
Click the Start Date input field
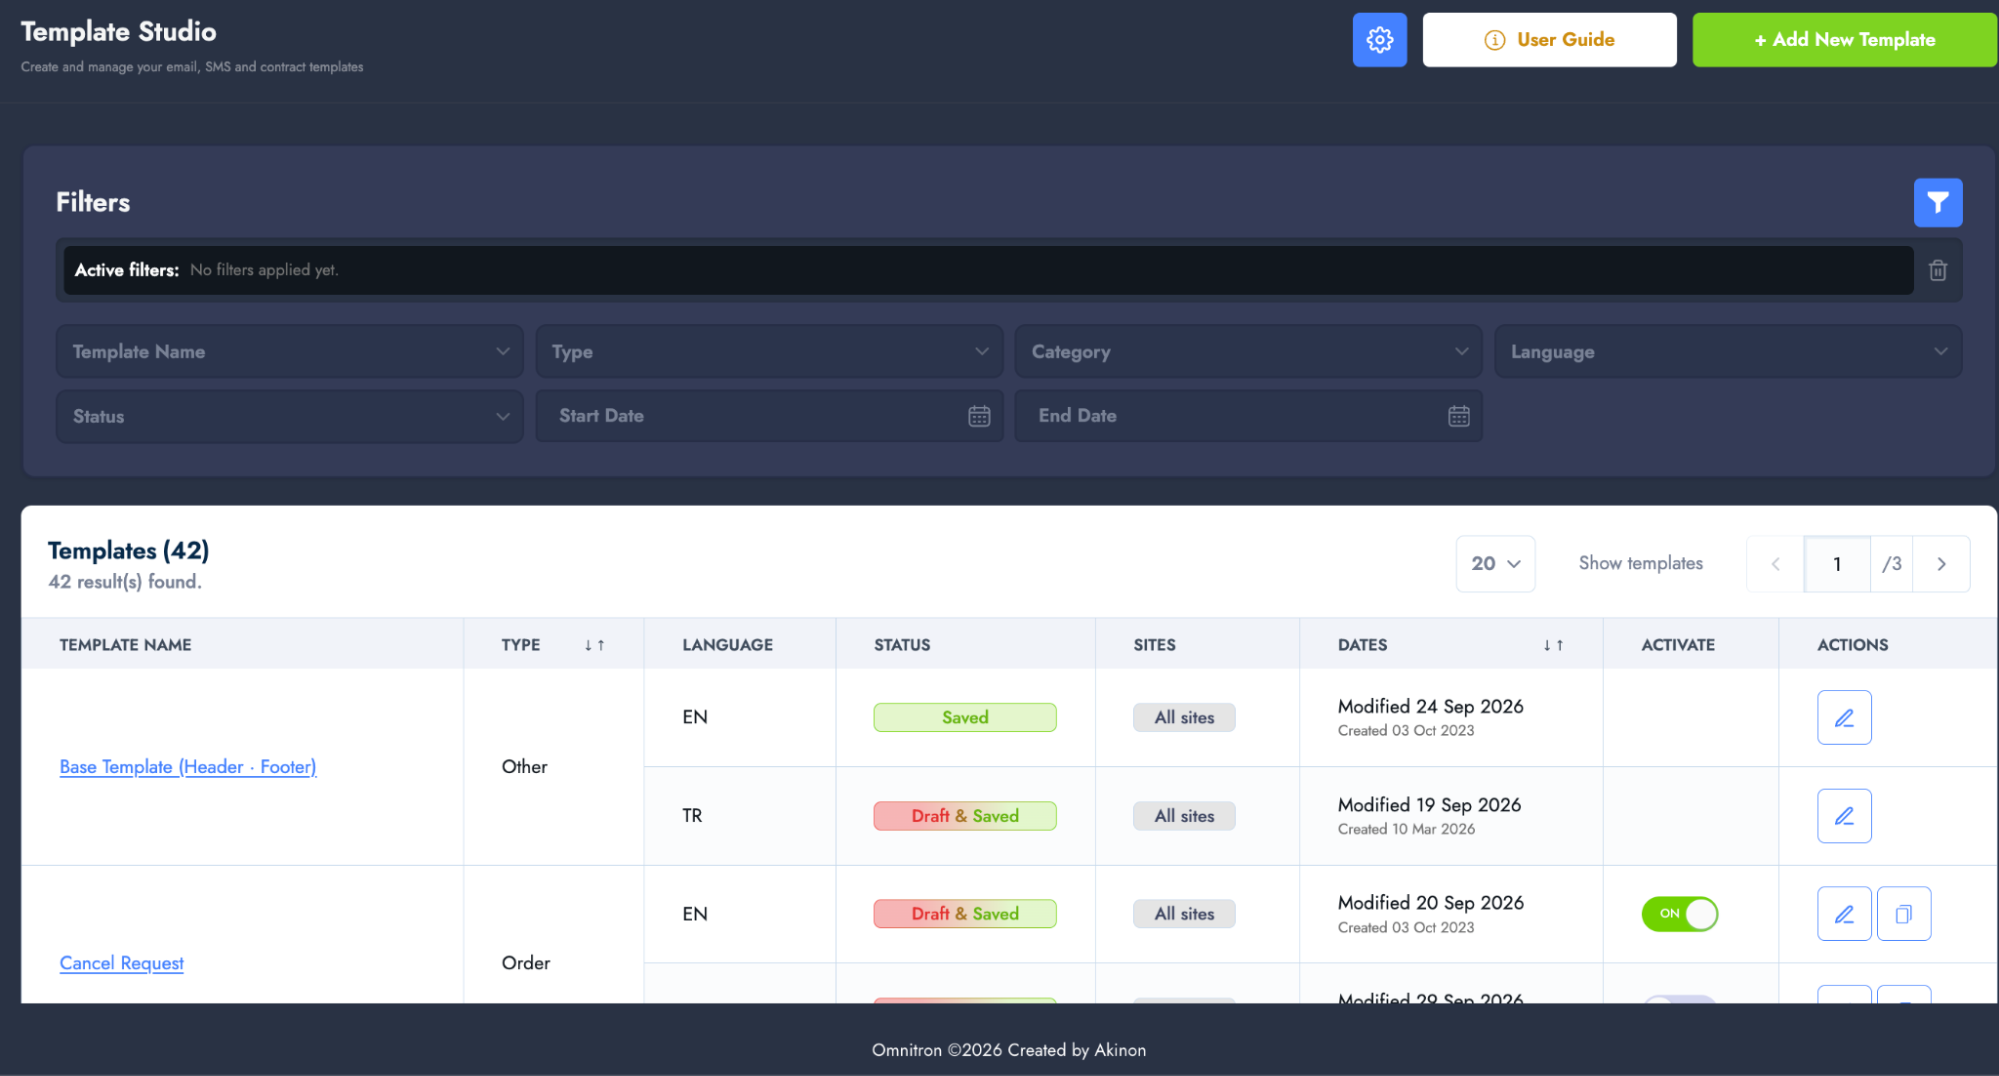(x=768, y=416)
